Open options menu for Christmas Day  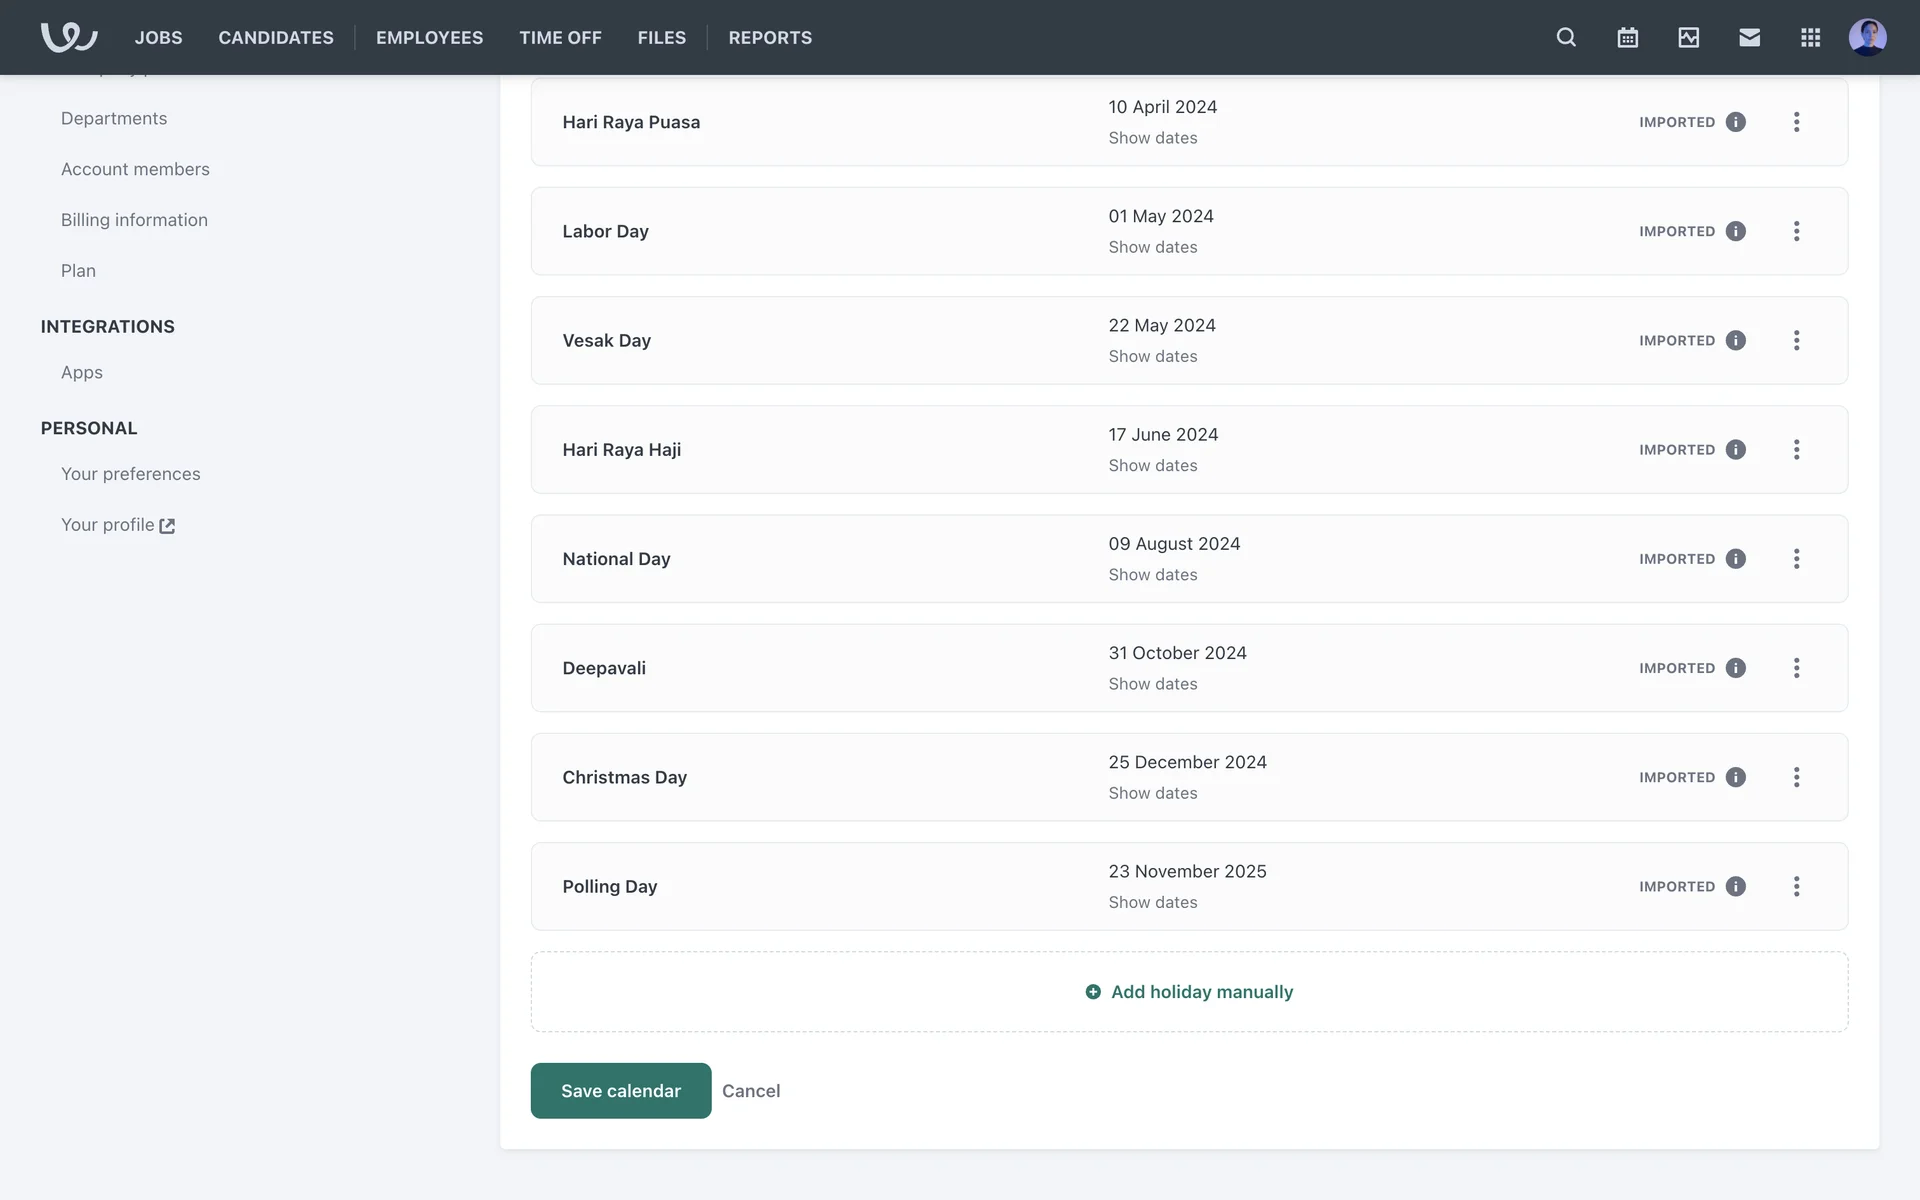click(x=1796, y=777)
